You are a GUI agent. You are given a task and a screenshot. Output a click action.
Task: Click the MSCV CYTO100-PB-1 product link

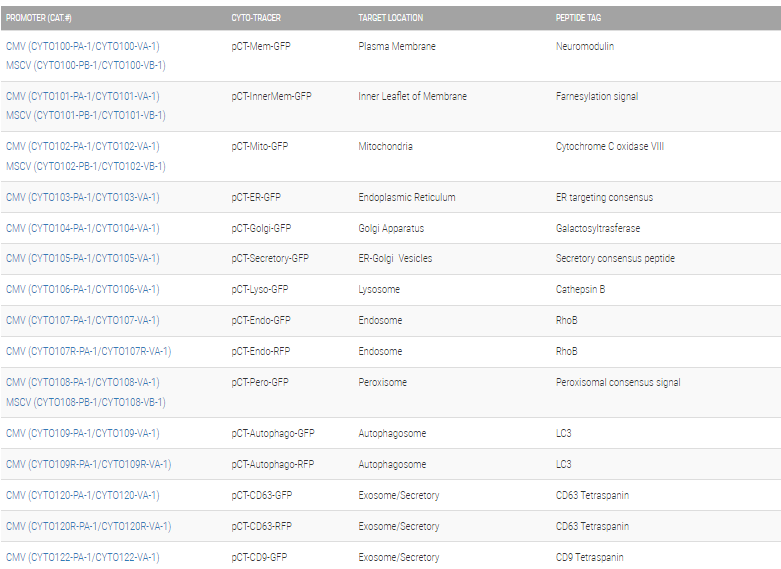[85, 65]
